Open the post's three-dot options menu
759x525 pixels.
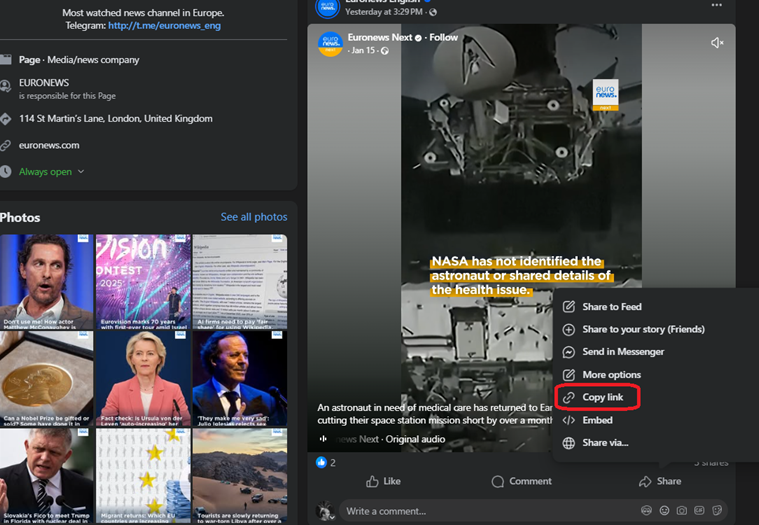pyautogui.click(x=716, y=5)
